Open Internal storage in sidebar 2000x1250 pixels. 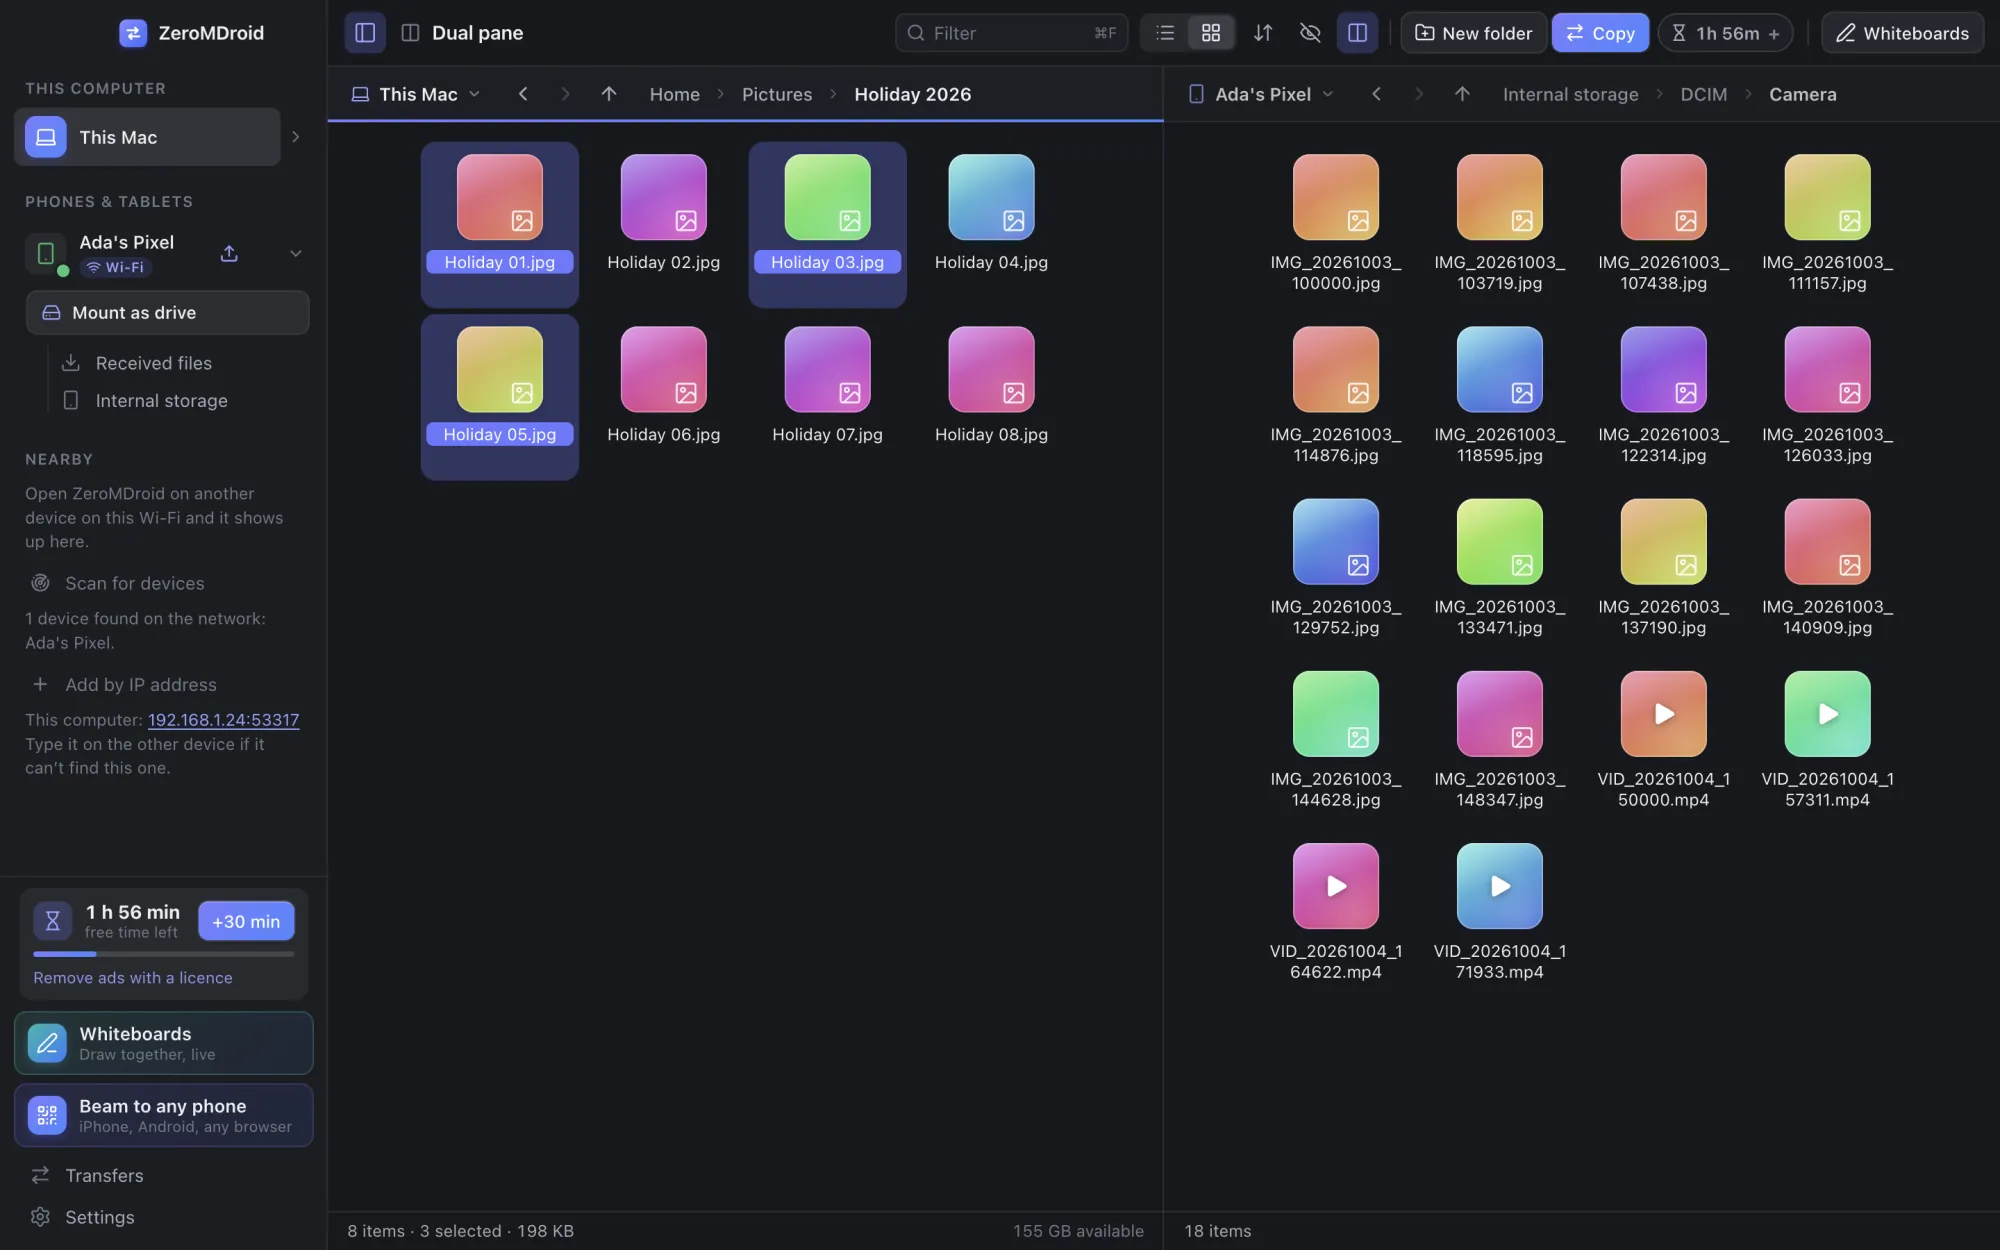click(x=161, y=401)
